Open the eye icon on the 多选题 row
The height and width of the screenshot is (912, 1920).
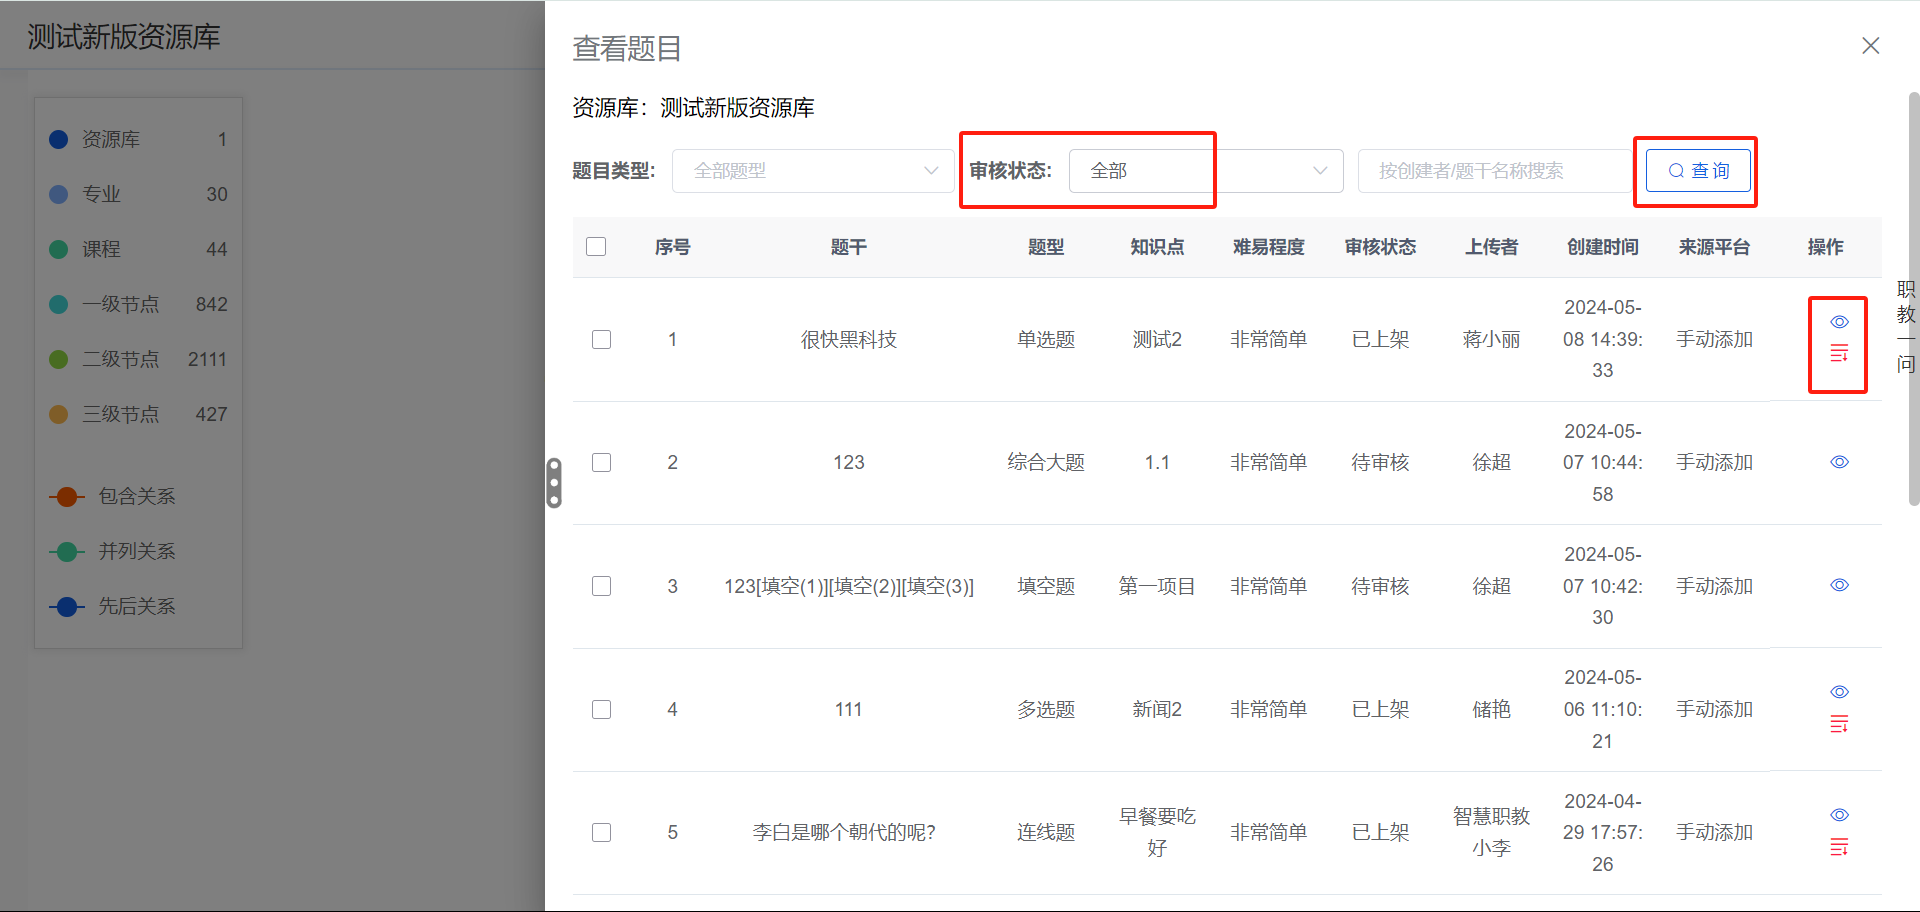coord(1839,691)
